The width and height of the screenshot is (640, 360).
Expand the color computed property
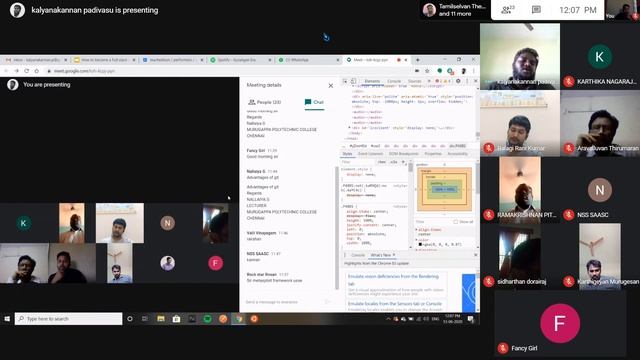coord(417,240)
